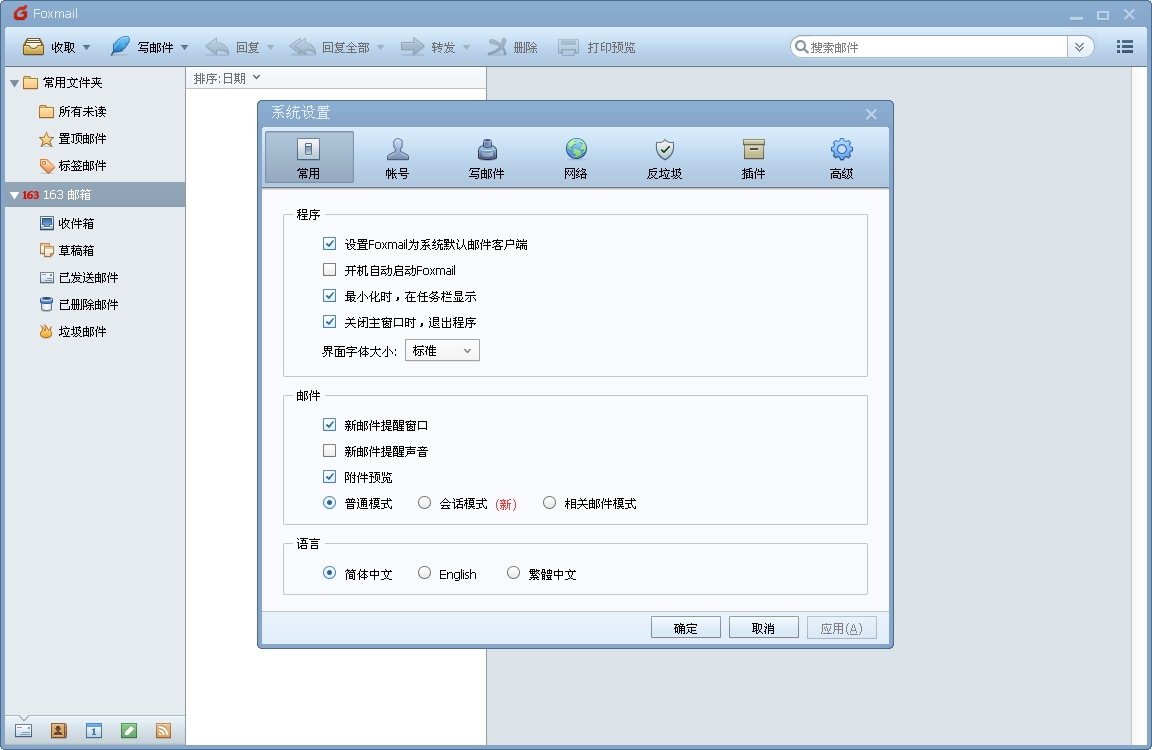The height and width of the screenshot is (750, 1152).
Task: Enable 开机自动启动Foxmail checkbox
Action: tap(329, 270)
